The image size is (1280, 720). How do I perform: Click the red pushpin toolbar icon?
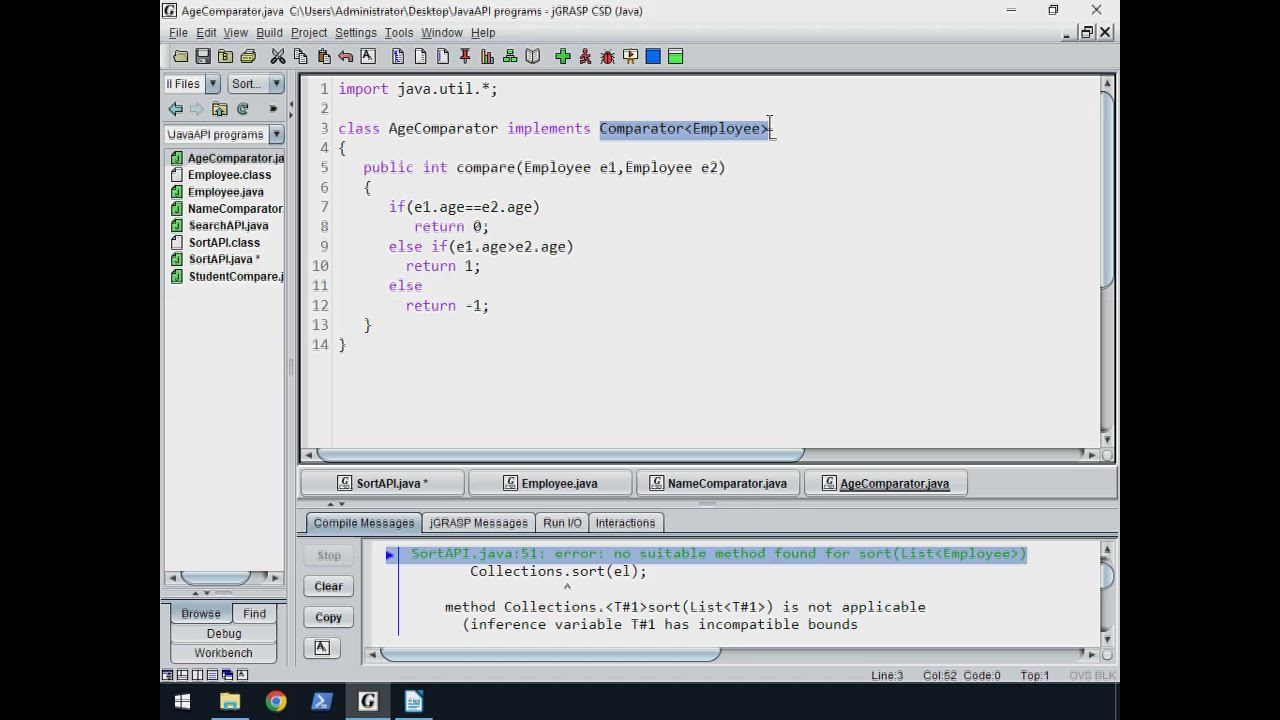pyautogui.click(x=465, y=57)
